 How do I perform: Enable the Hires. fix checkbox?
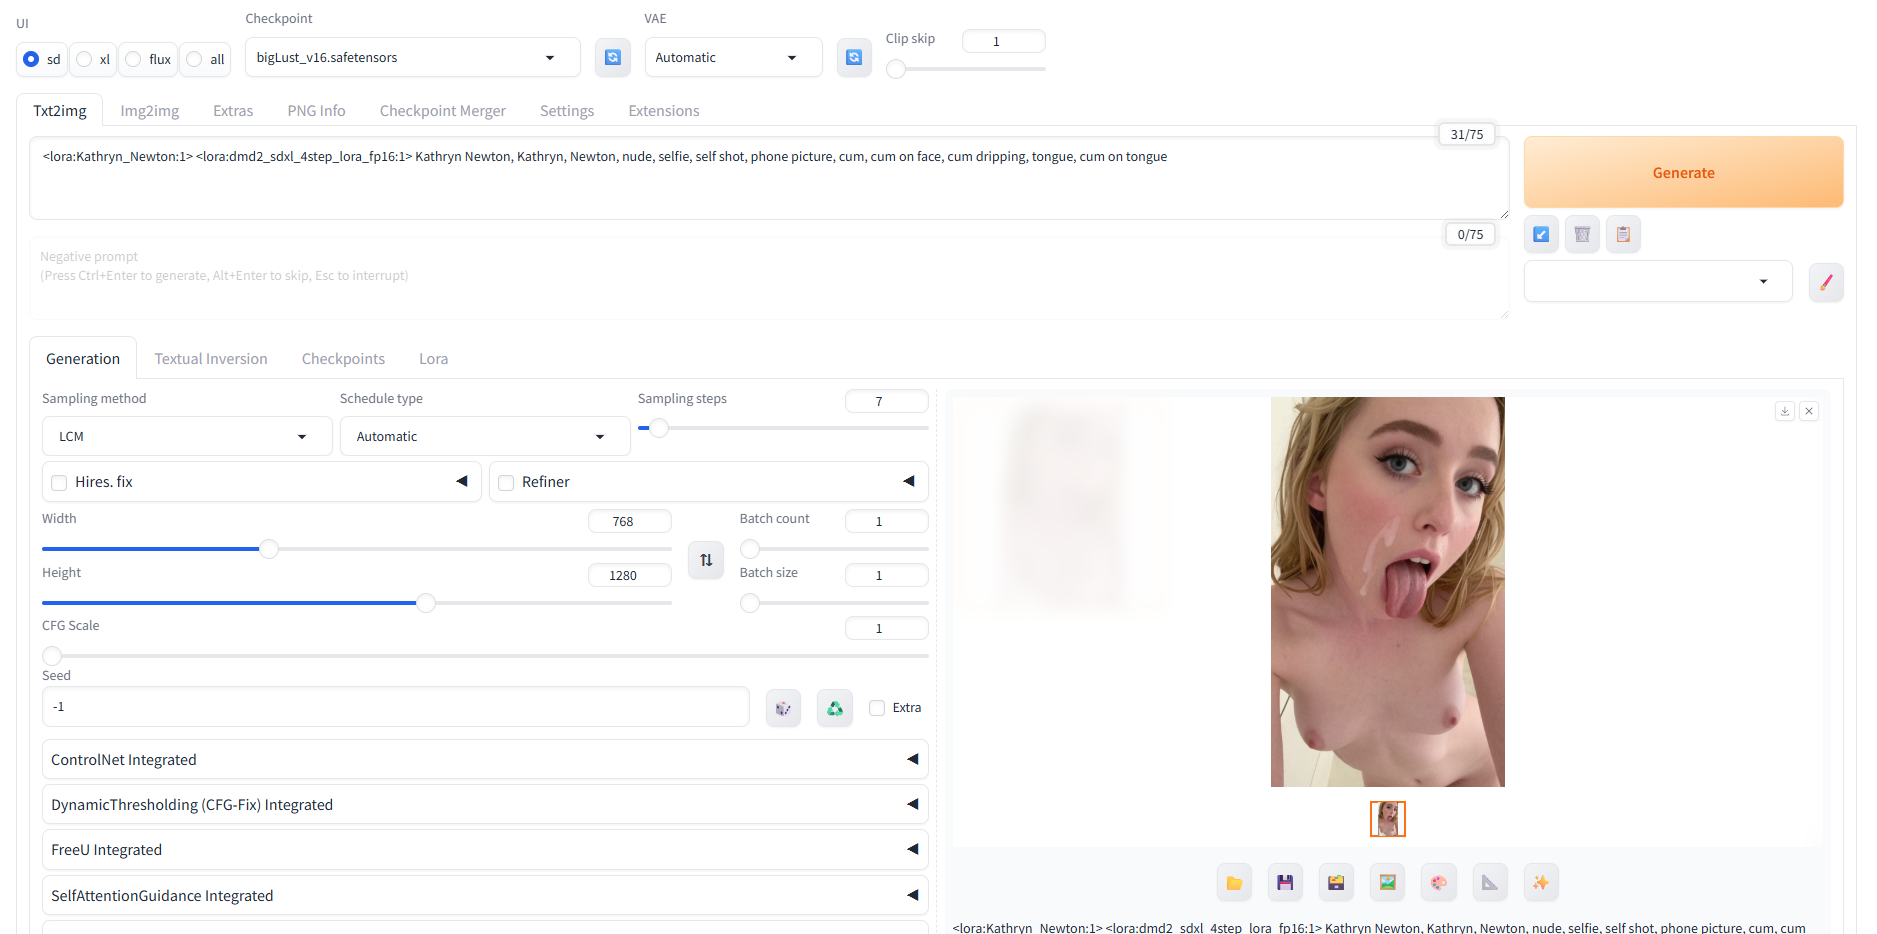[x=59, y=483]
